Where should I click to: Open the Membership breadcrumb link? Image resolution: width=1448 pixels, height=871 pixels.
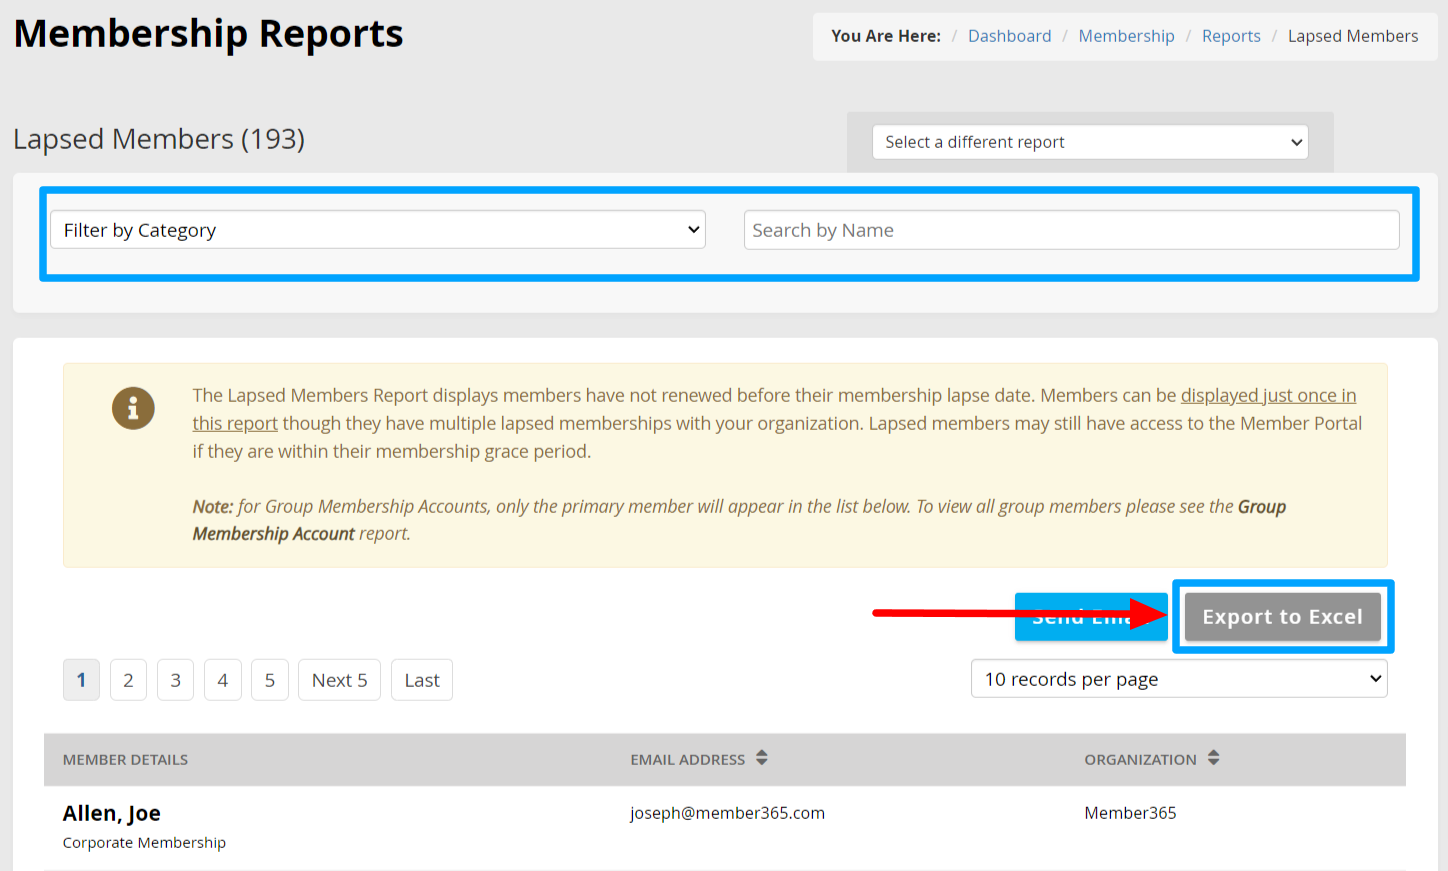(x=1126, y=35)
